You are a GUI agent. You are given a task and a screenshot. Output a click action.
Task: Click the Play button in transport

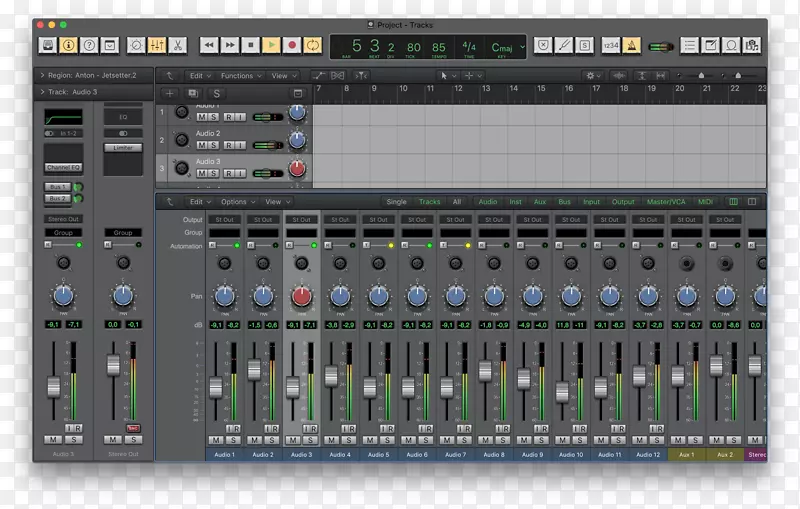(x=272, y=45)
